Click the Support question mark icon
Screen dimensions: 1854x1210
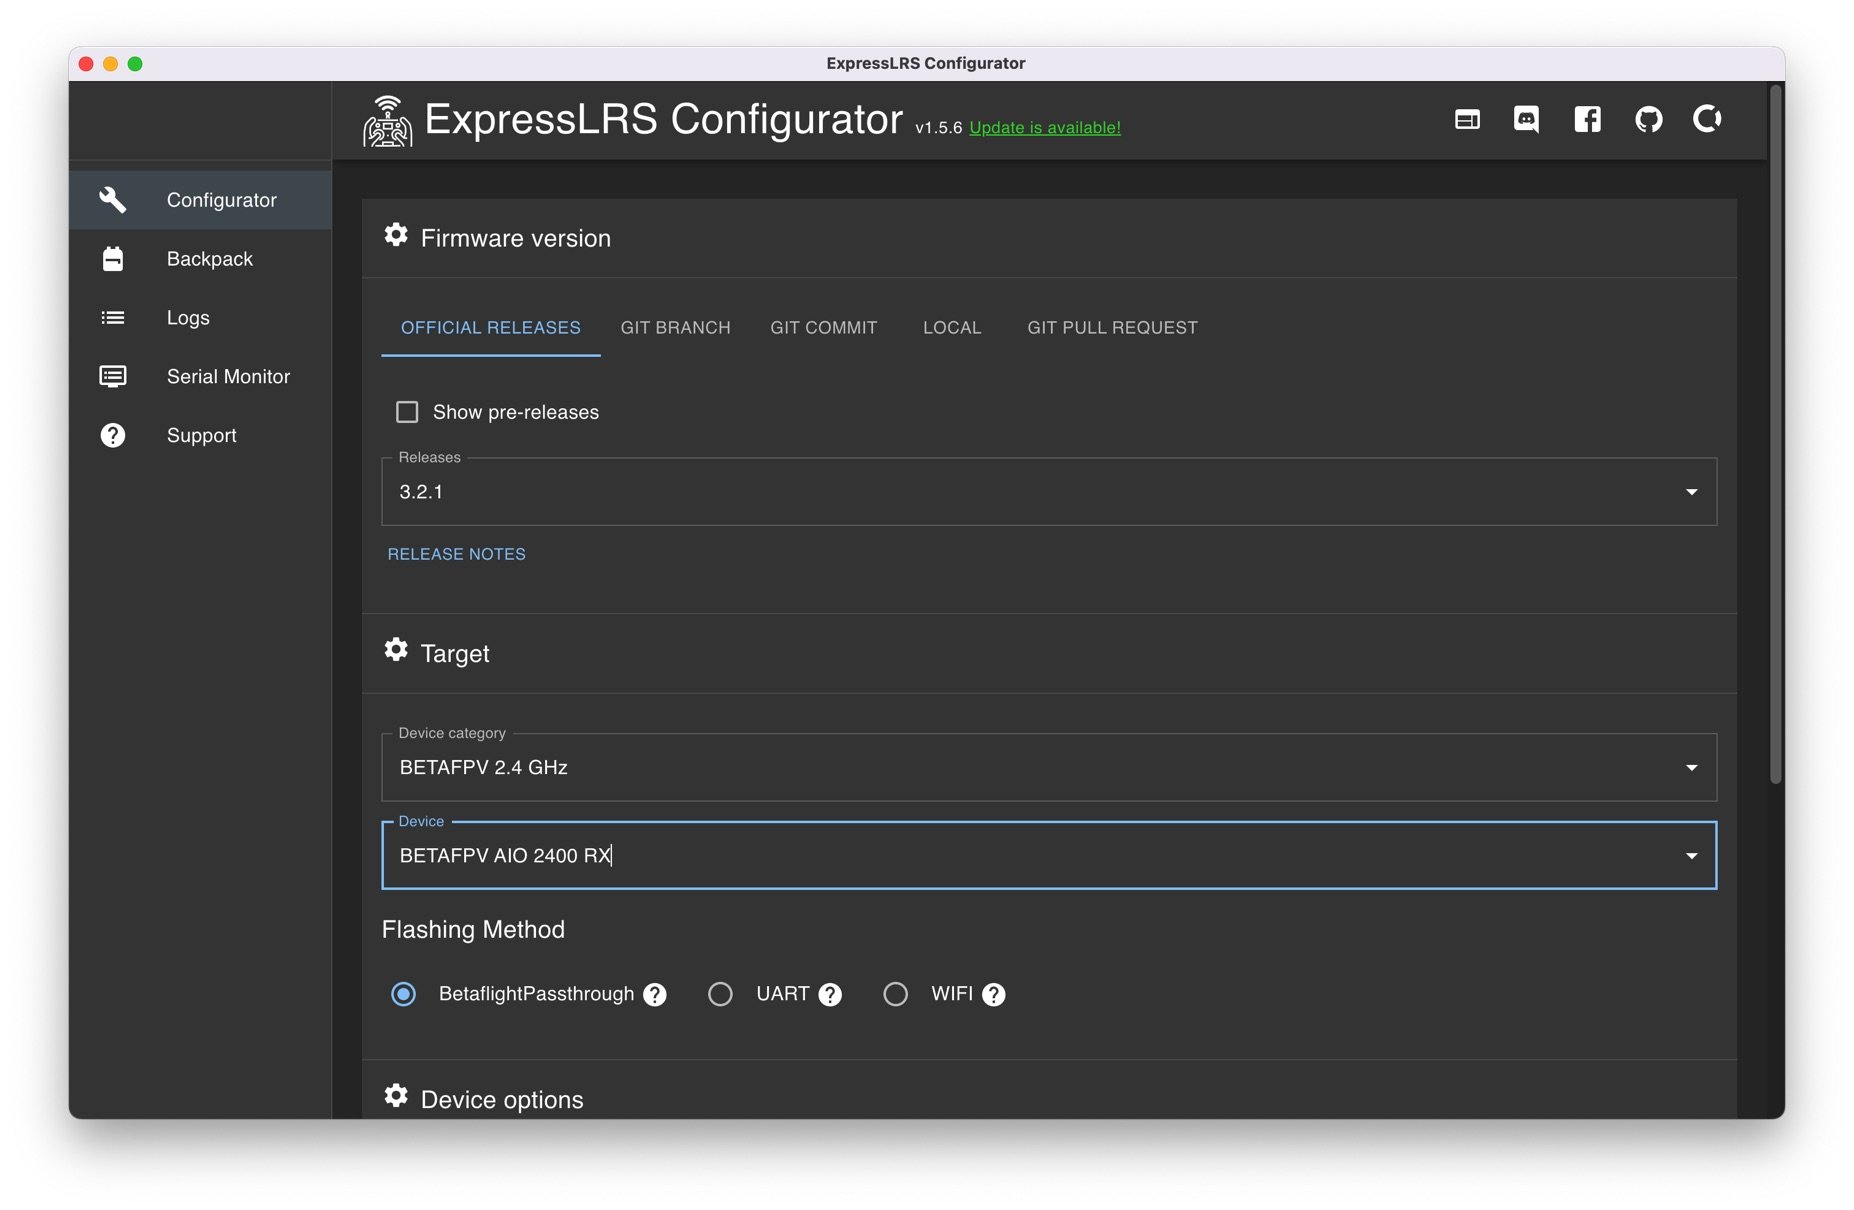coord(113,435)
